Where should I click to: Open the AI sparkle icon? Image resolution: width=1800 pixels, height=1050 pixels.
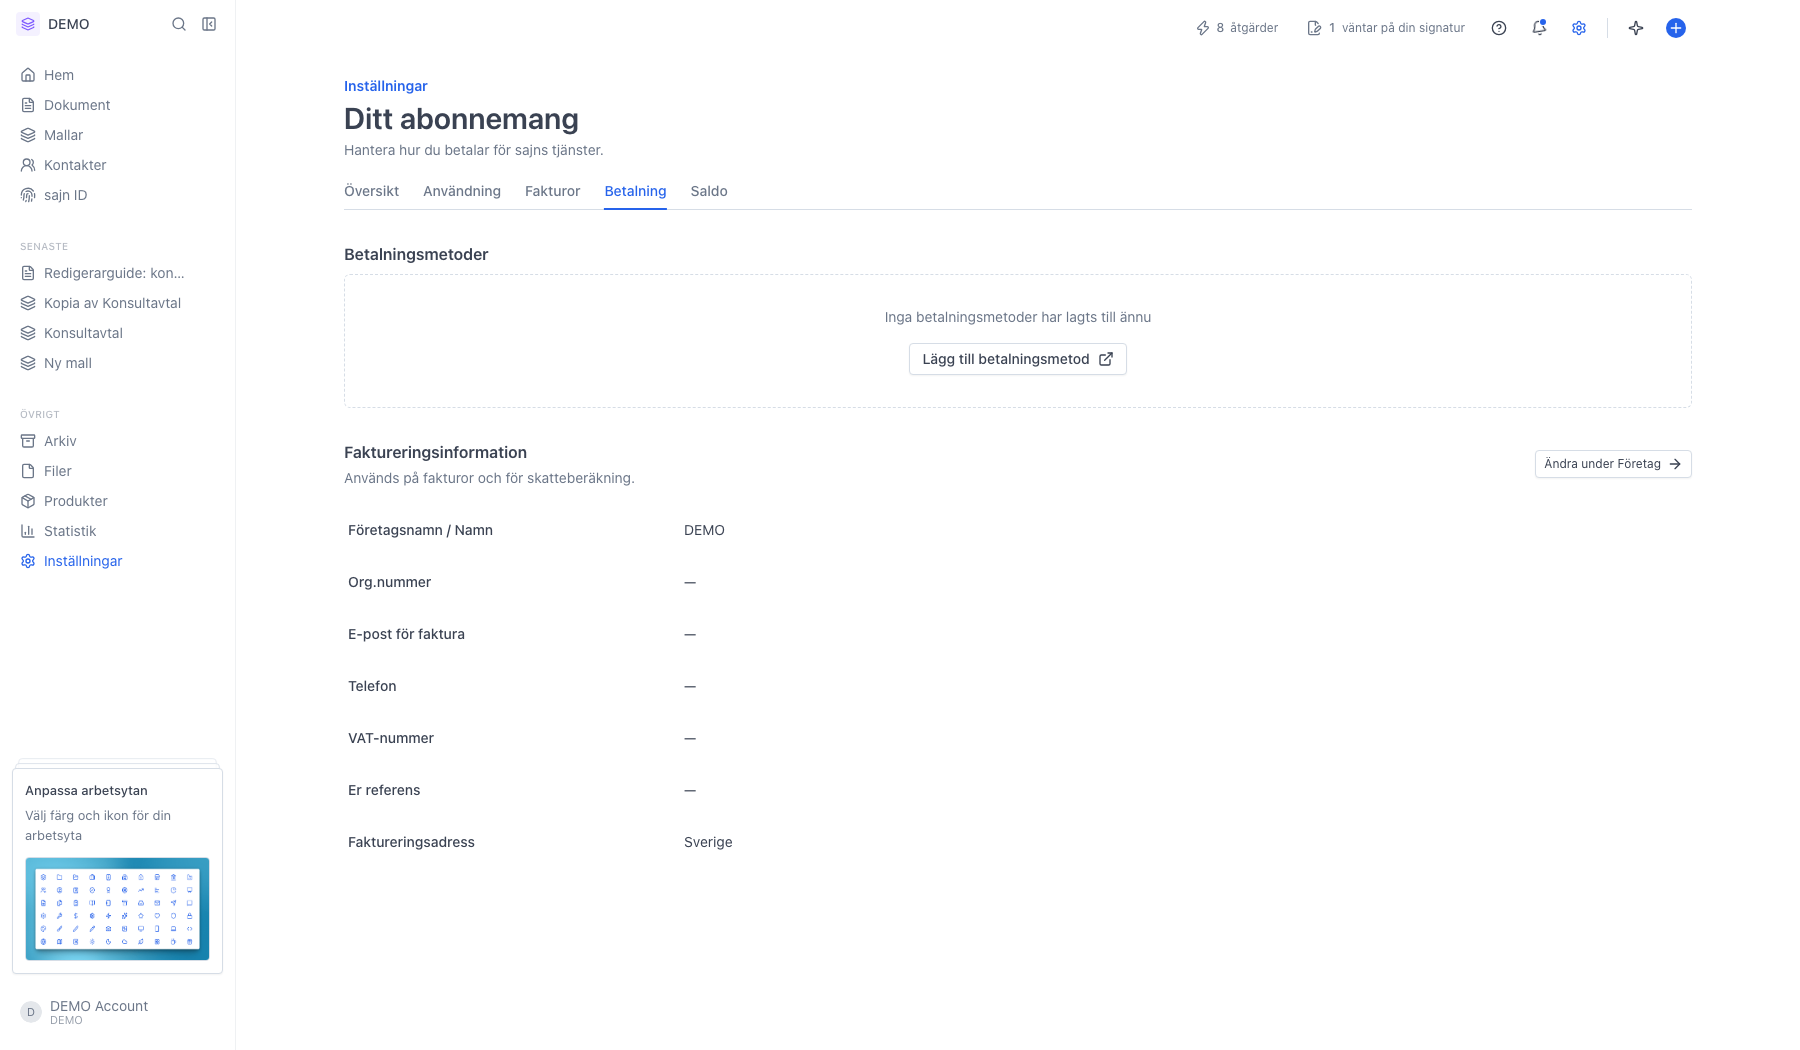click(1636, 28)
